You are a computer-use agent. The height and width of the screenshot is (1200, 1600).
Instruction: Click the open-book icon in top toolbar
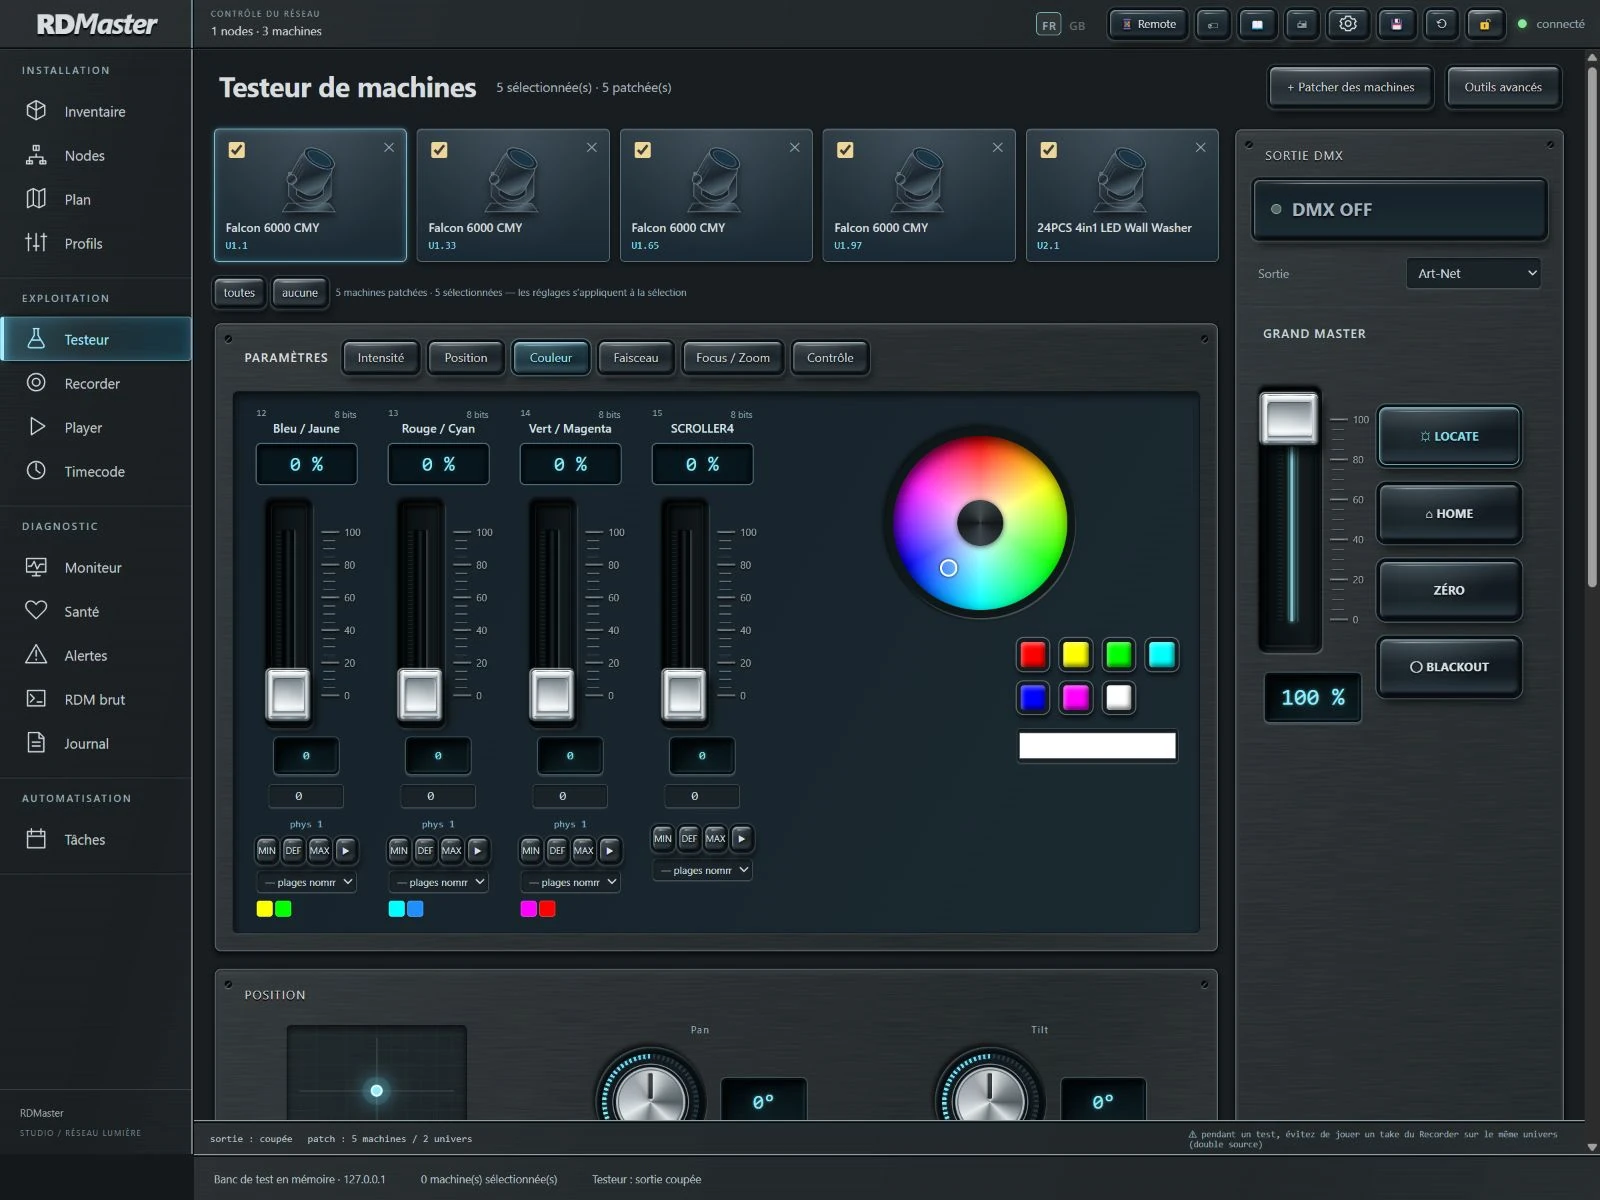[x=1257, y=24]
